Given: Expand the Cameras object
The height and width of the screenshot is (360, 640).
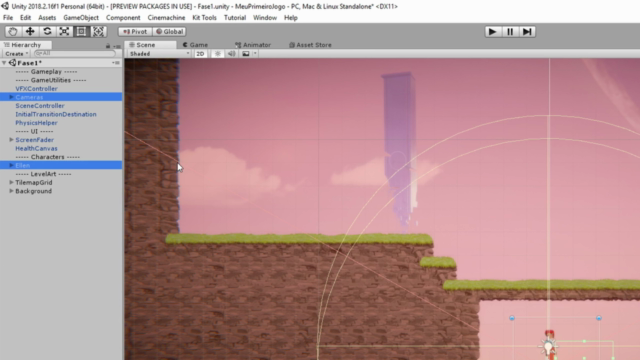Looking at the screenshot, I should pos(11,97).
